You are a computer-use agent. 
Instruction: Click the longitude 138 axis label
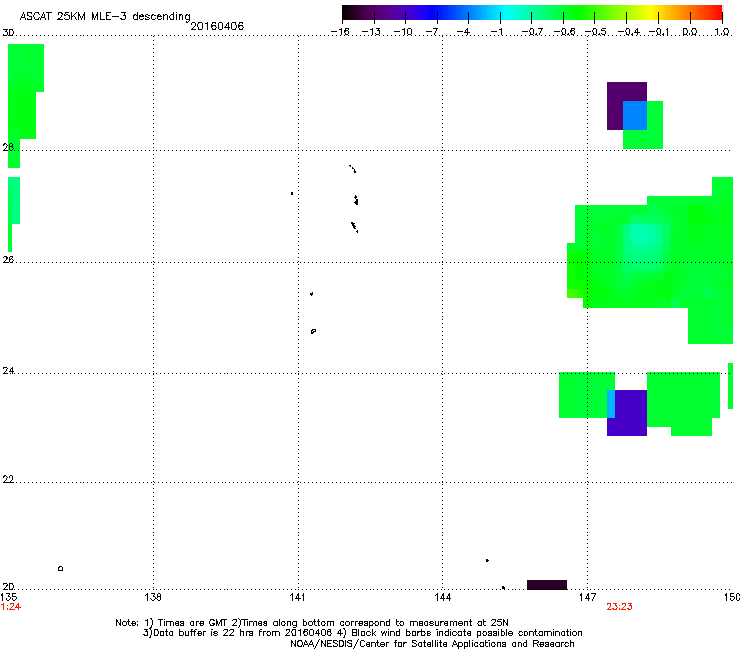click(153, 597)
